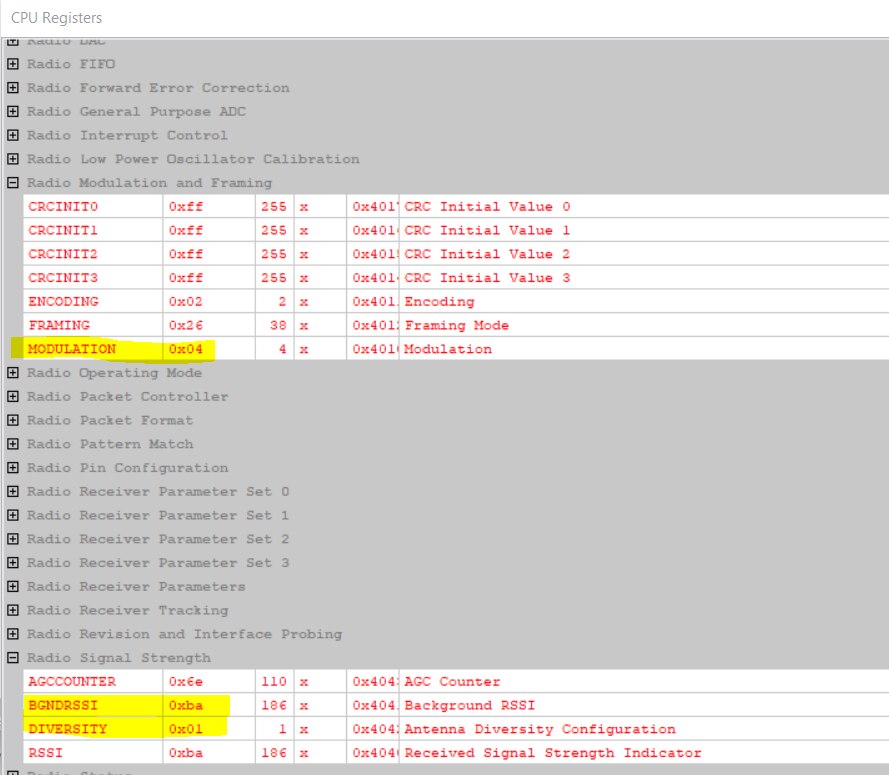The width and height of the screenshot is (889, 775).
Task: Click the CRCINIT0 hex value 0xff
Action: (x=186, y=207)
